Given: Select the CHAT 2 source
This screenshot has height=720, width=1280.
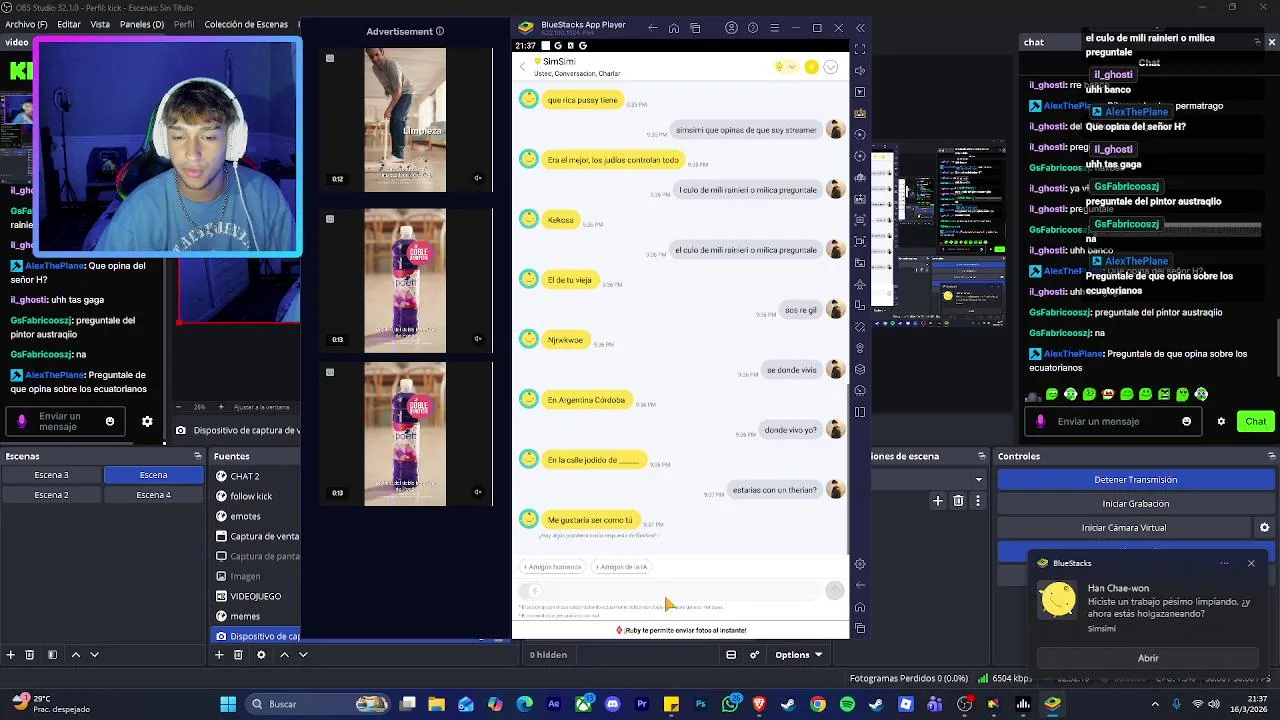Looking at the screenshot, I should pyautogui.click(x=245, y=476).
